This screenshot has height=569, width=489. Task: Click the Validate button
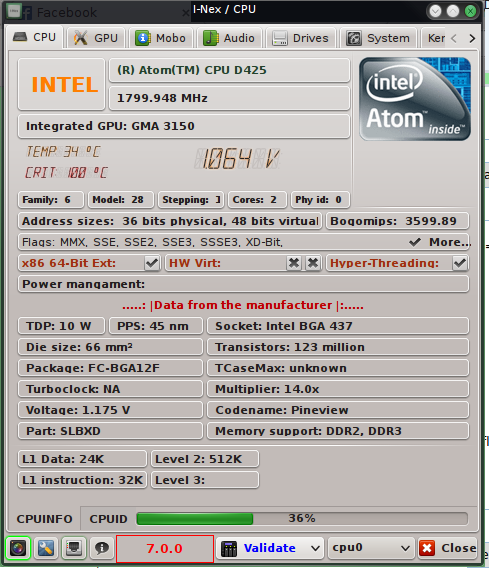pos(270,548)
